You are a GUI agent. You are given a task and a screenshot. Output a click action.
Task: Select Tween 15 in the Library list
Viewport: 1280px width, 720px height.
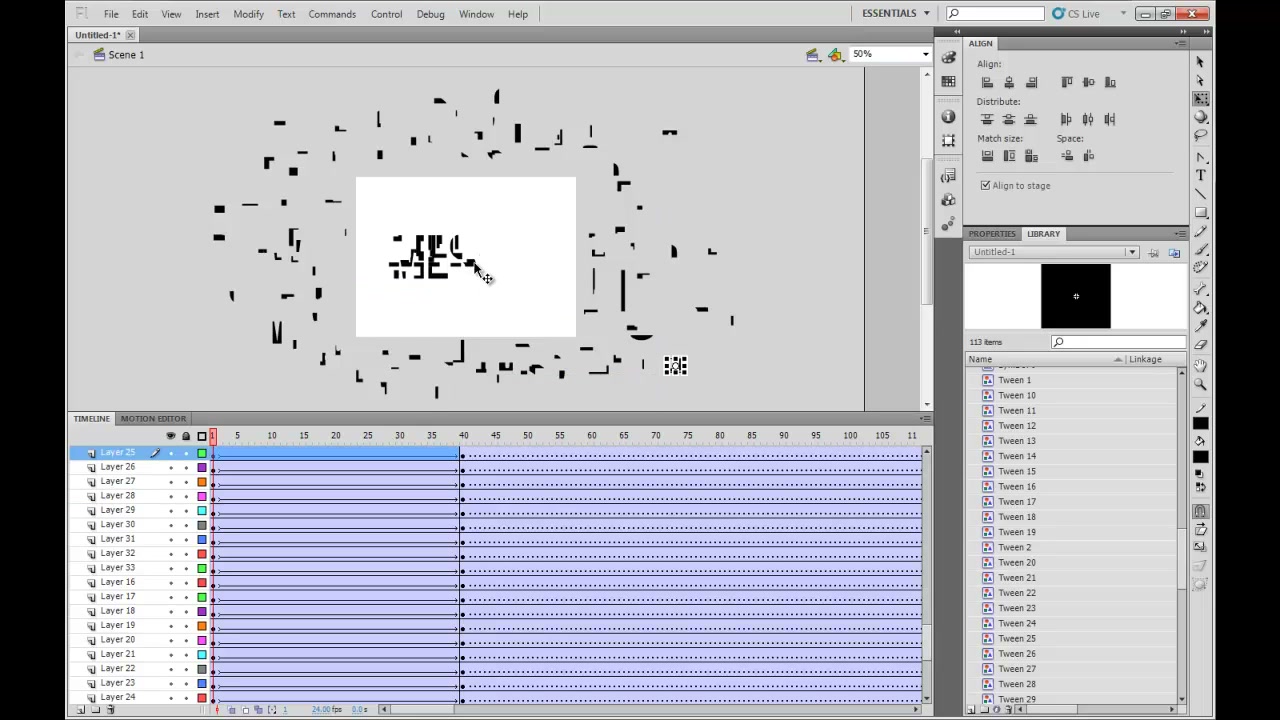pyautogui.click(x=1016, y=471)
